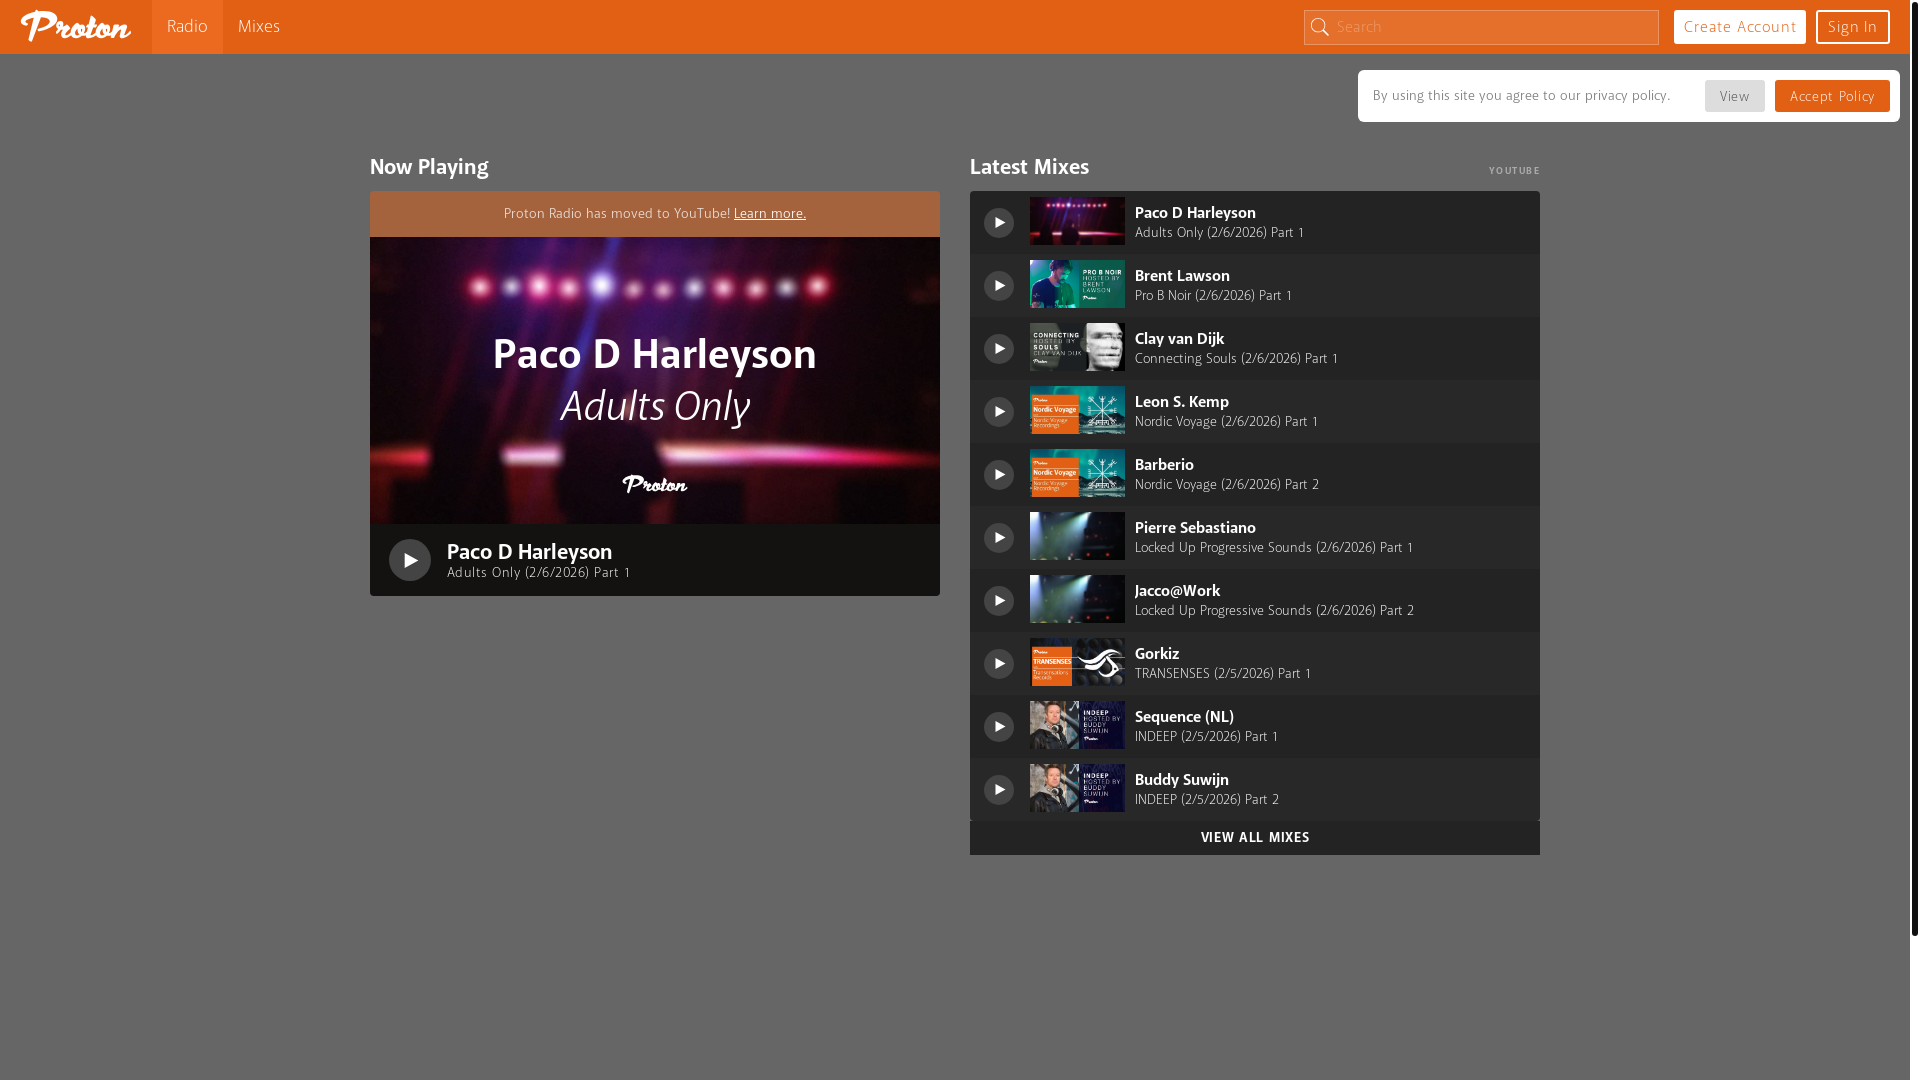Click Jacco@Work artist name
The height and width of the screenshot is (1080, 1920).
(x=1177, y=591)
